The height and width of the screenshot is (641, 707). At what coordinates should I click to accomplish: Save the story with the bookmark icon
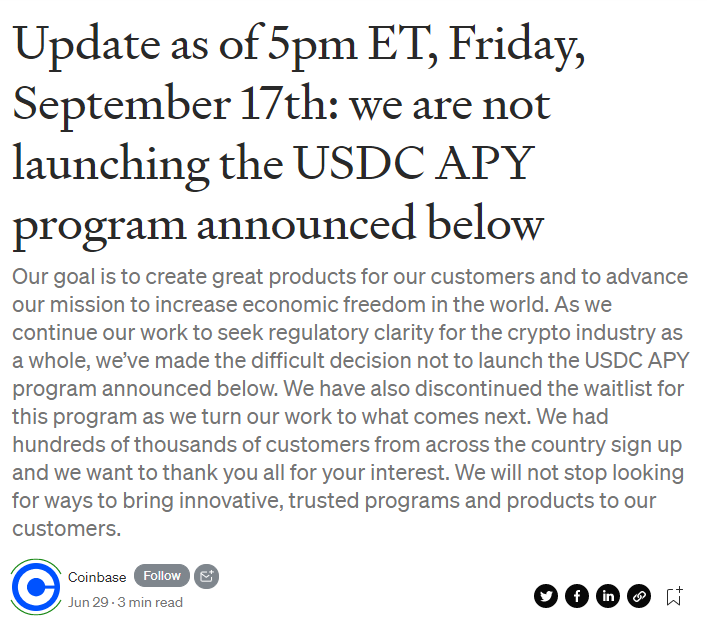click(674, 596)
